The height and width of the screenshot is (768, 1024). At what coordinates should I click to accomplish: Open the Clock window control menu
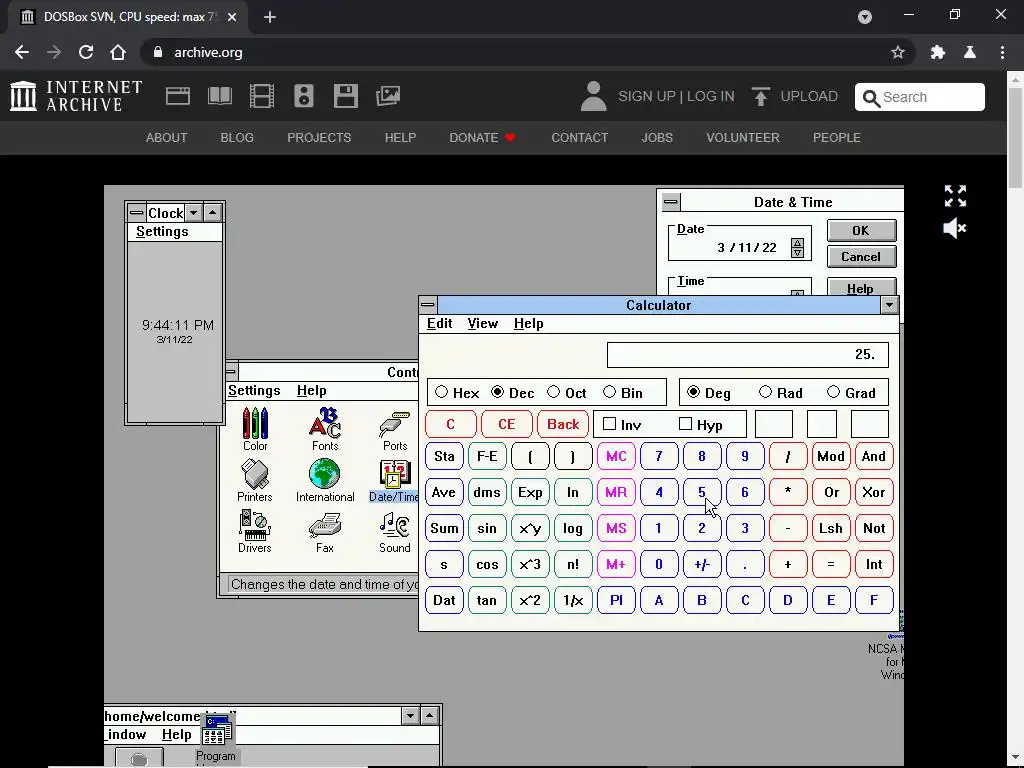point(136,213)
